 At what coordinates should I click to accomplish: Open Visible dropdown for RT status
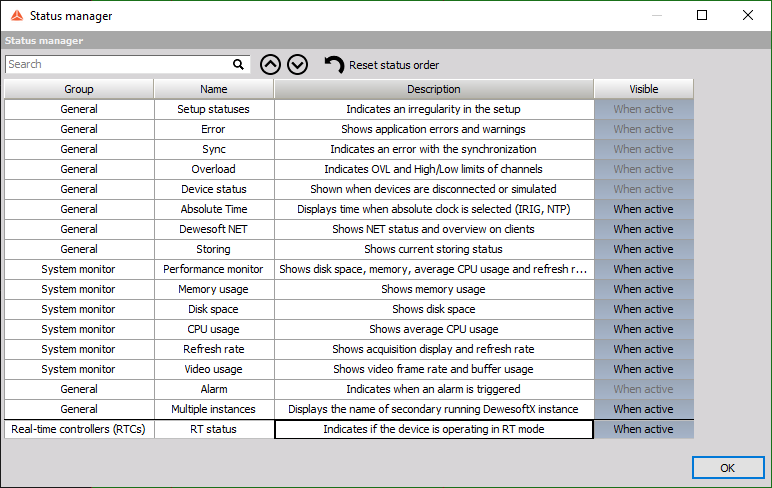[x=643, y=429]
